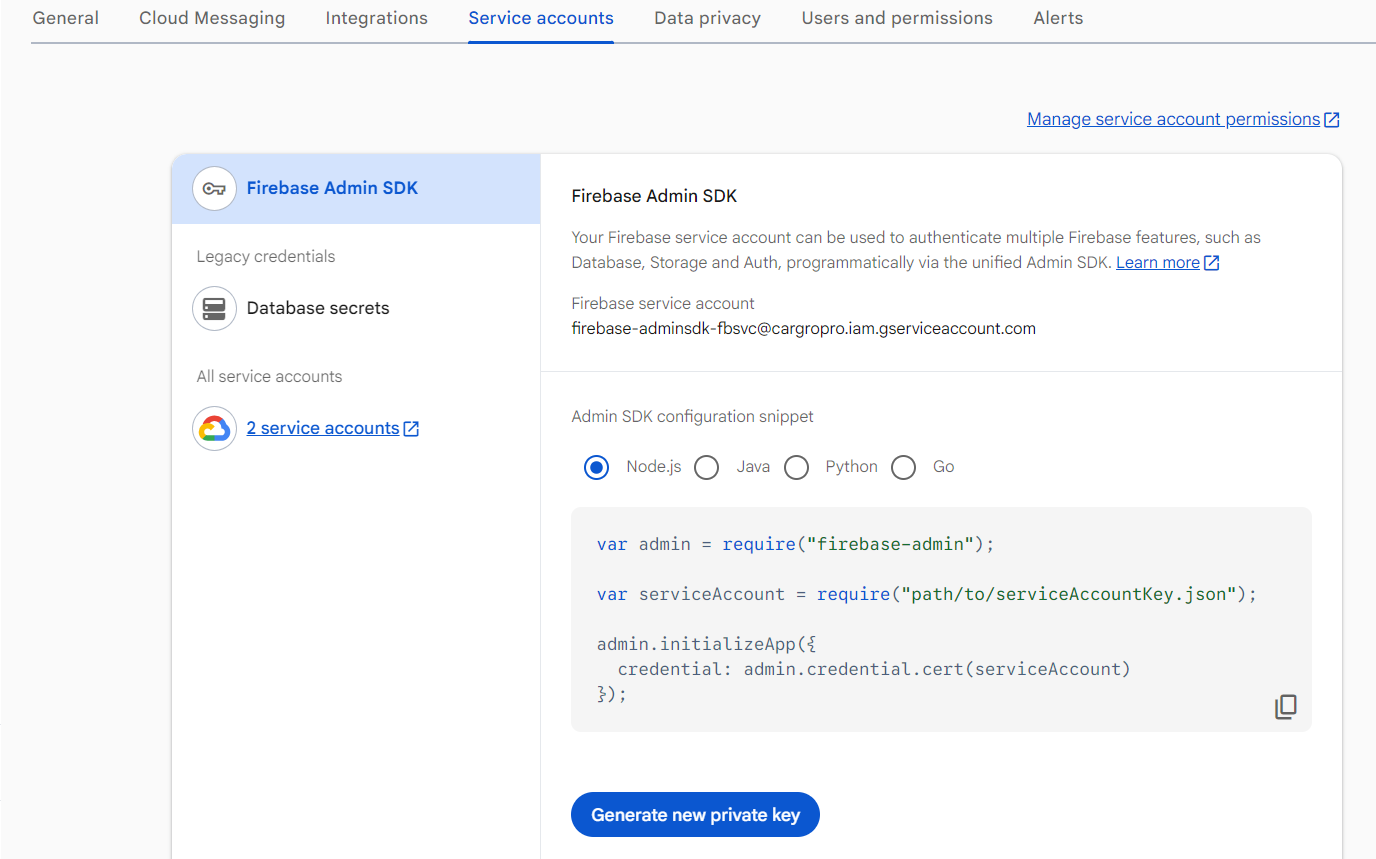Click the var admin require code line
This screenshot has height=859, width=1376.
[x=796, y=544]
